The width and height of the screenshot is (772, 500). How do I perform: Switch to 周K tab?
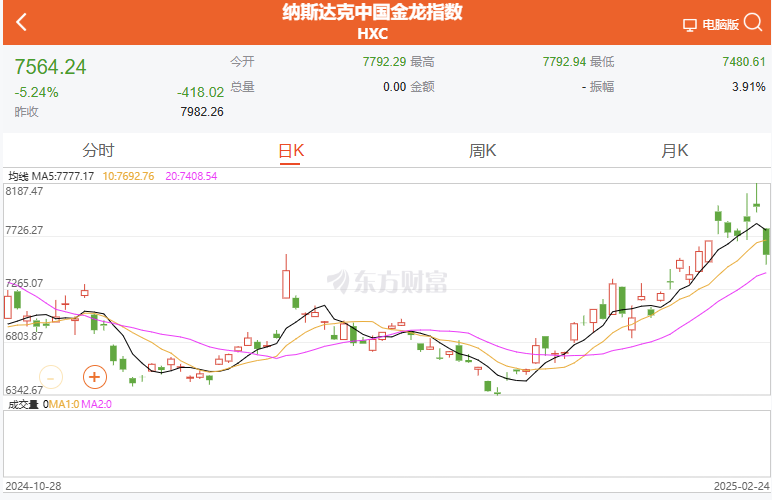(x=482, y=151)
